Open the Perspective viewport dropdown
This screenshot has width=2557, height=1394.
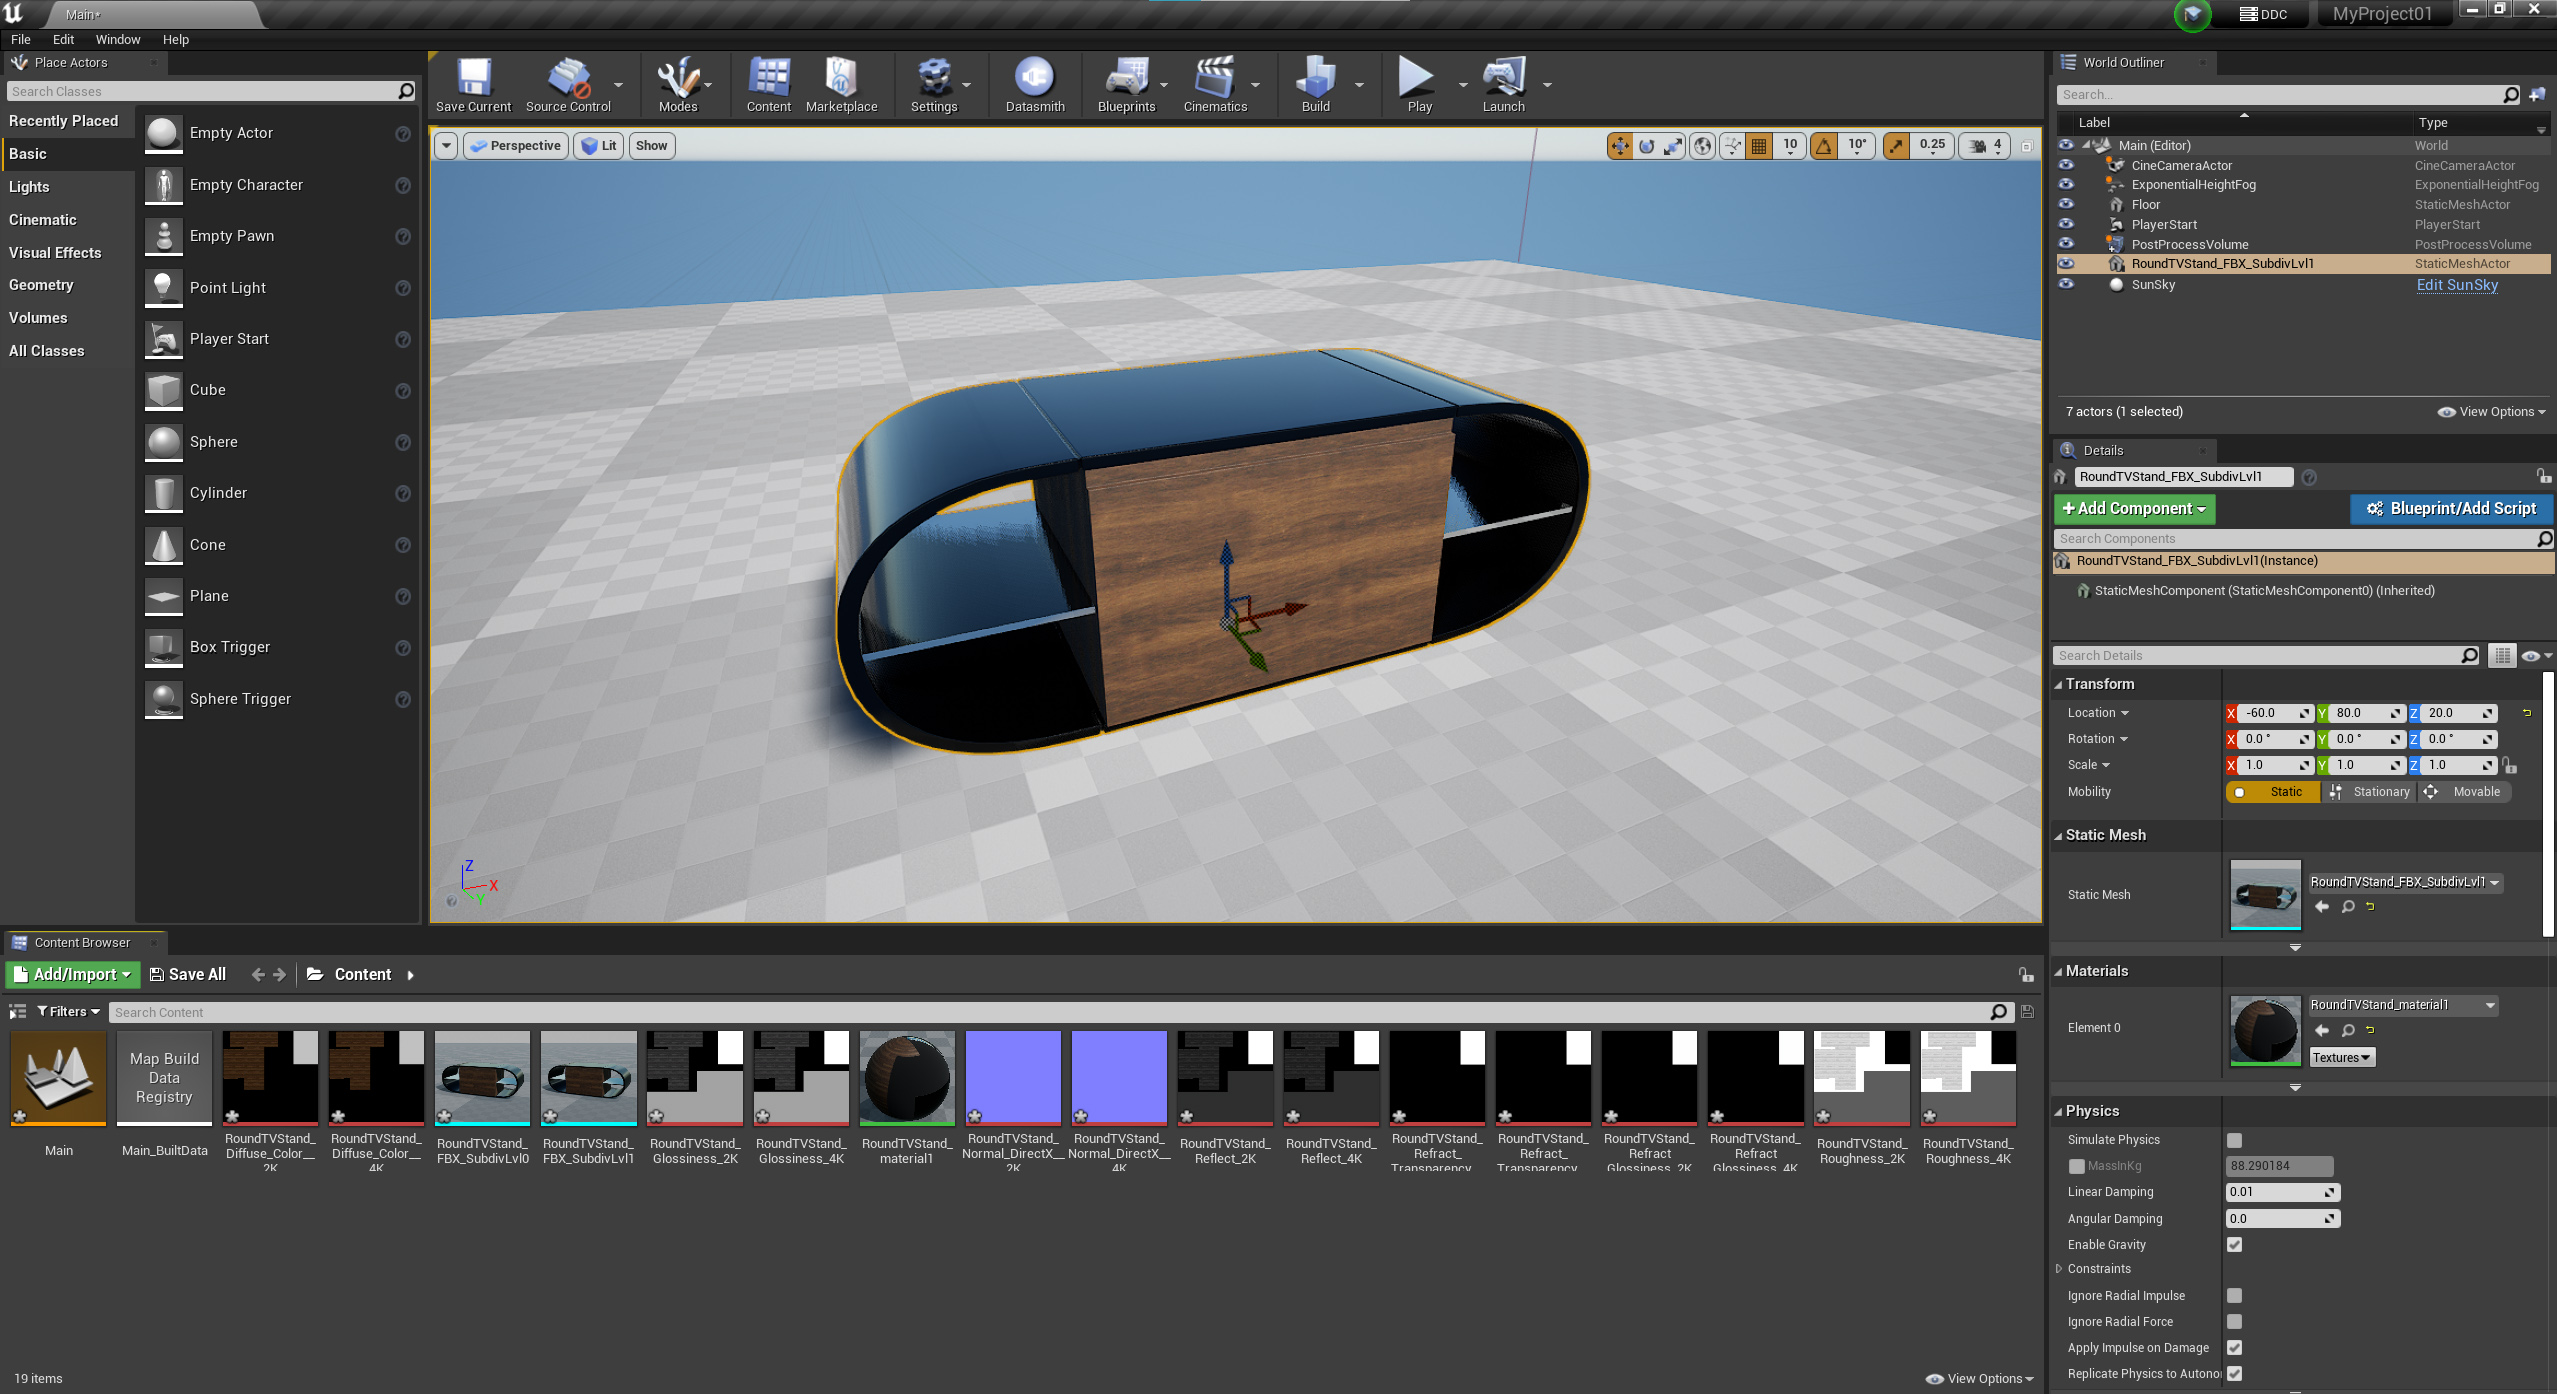(516, 146)
